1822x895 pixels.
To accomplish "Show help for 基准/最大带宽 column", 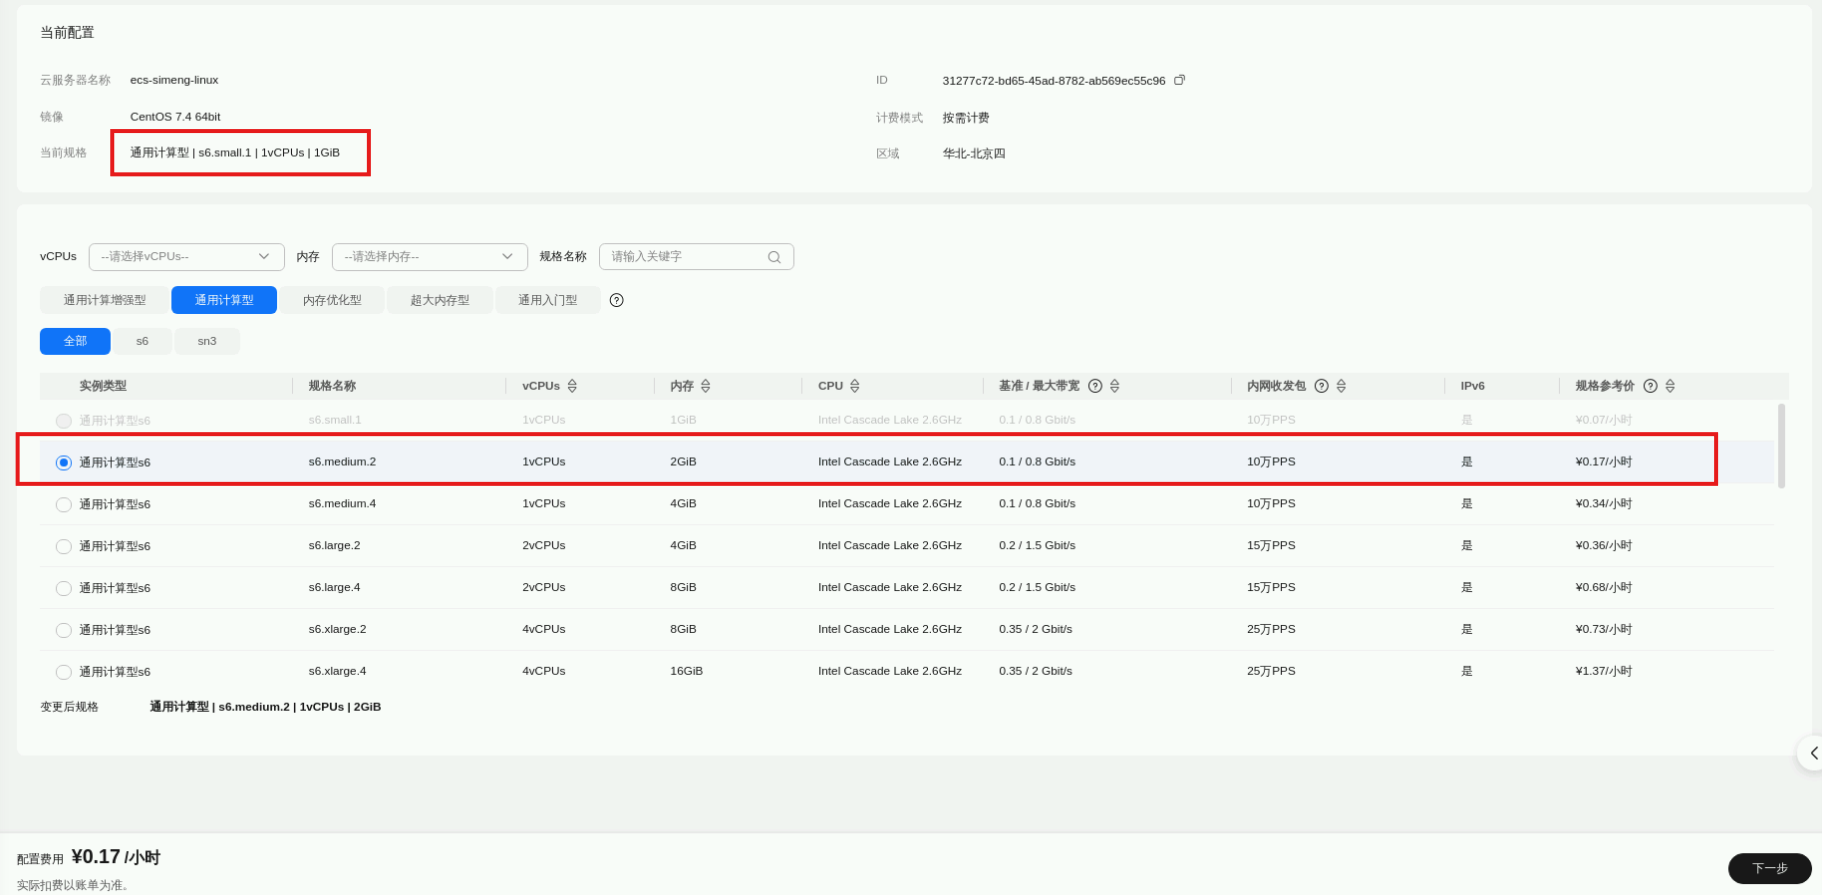I will pyautogui.click(x=1095, y=386).
